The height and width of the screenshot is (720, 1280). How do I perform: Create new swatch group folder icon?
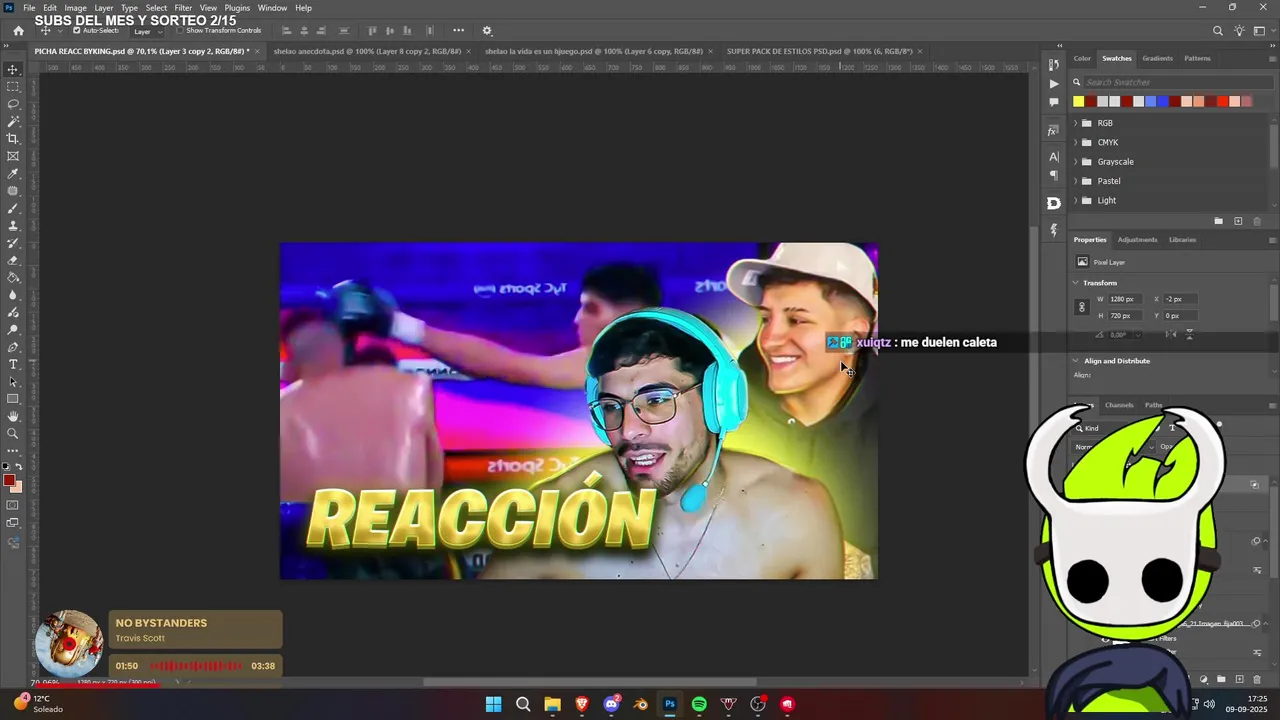tap(1218, 221)
